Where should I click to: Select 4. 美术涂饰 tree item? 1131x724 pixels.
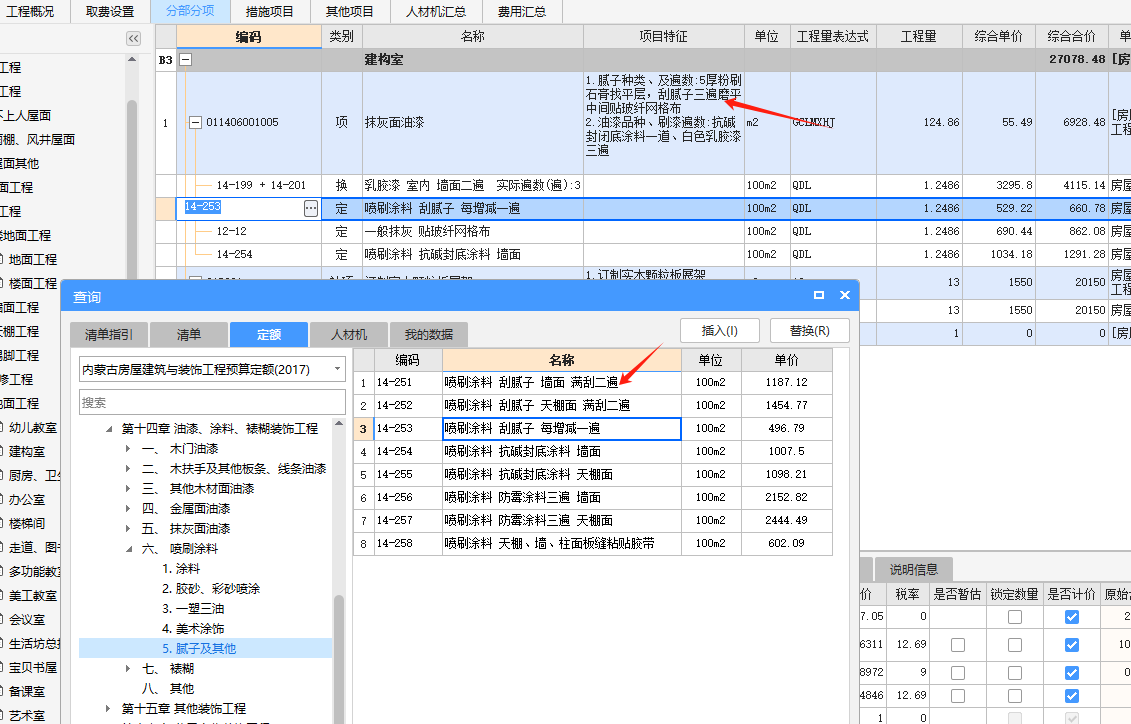(x=193, y=629)
